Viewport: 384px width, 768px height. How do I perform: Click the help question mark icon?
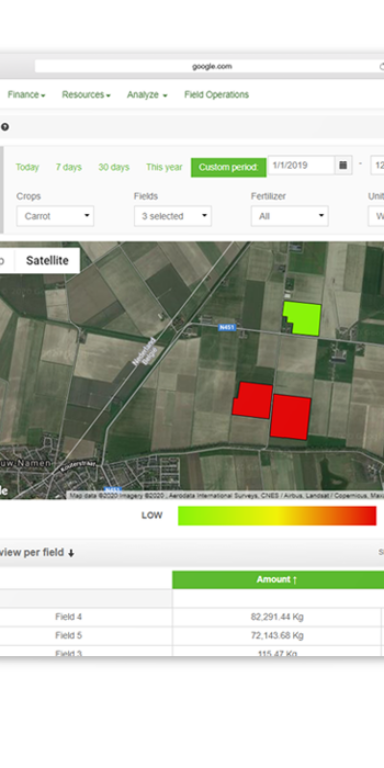tap(4, 127)
